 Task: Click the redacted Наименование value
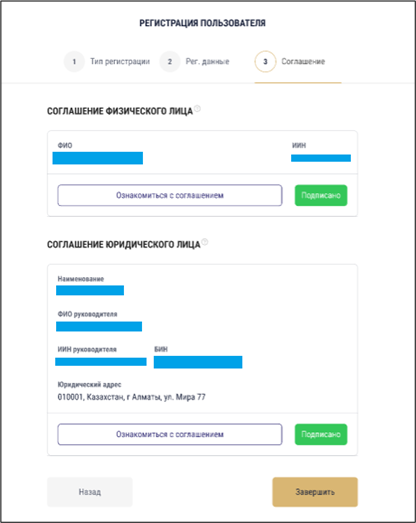pos(90,290)
